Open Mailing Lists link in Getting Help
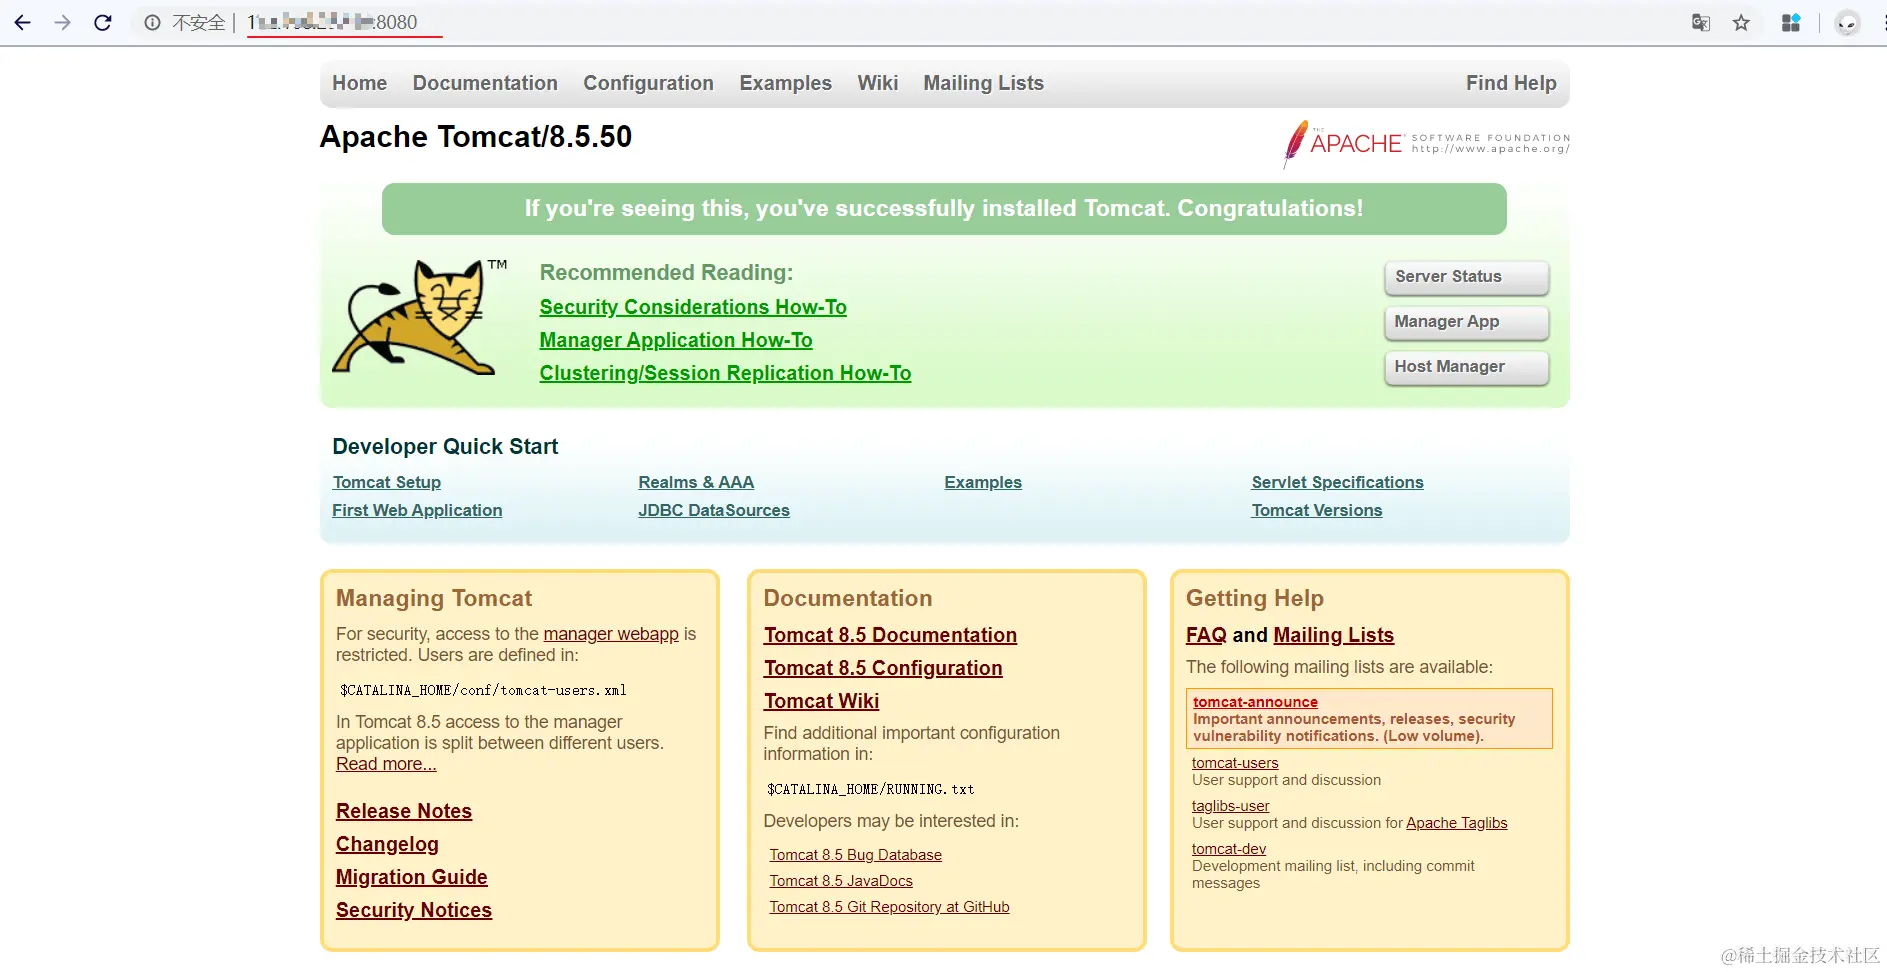 [1333, 635]
